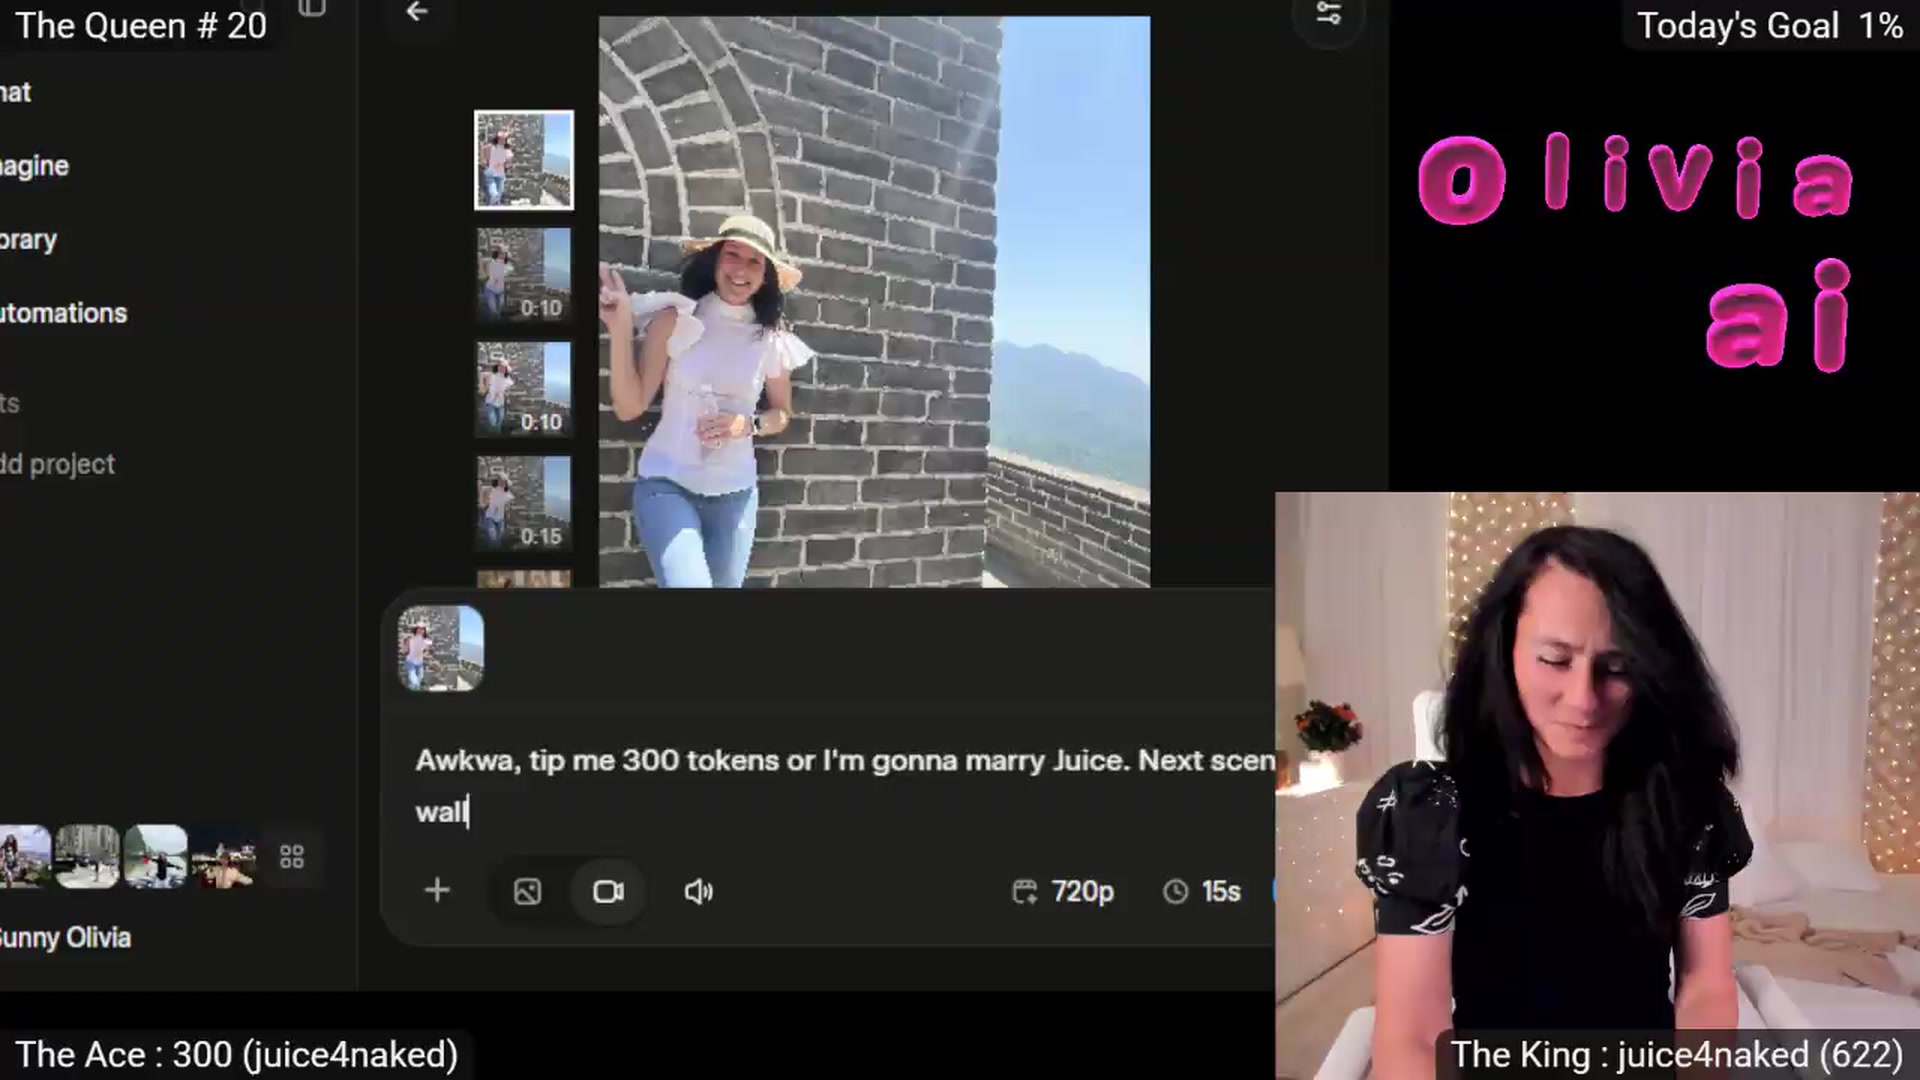Select the 0:15 video thumbnail

click(524, 502)
